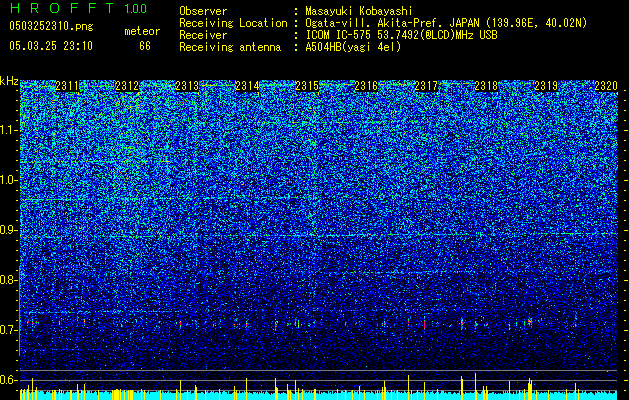Click the 1.0 kHz axis label
629x400 pixels.
click(9, 180)
